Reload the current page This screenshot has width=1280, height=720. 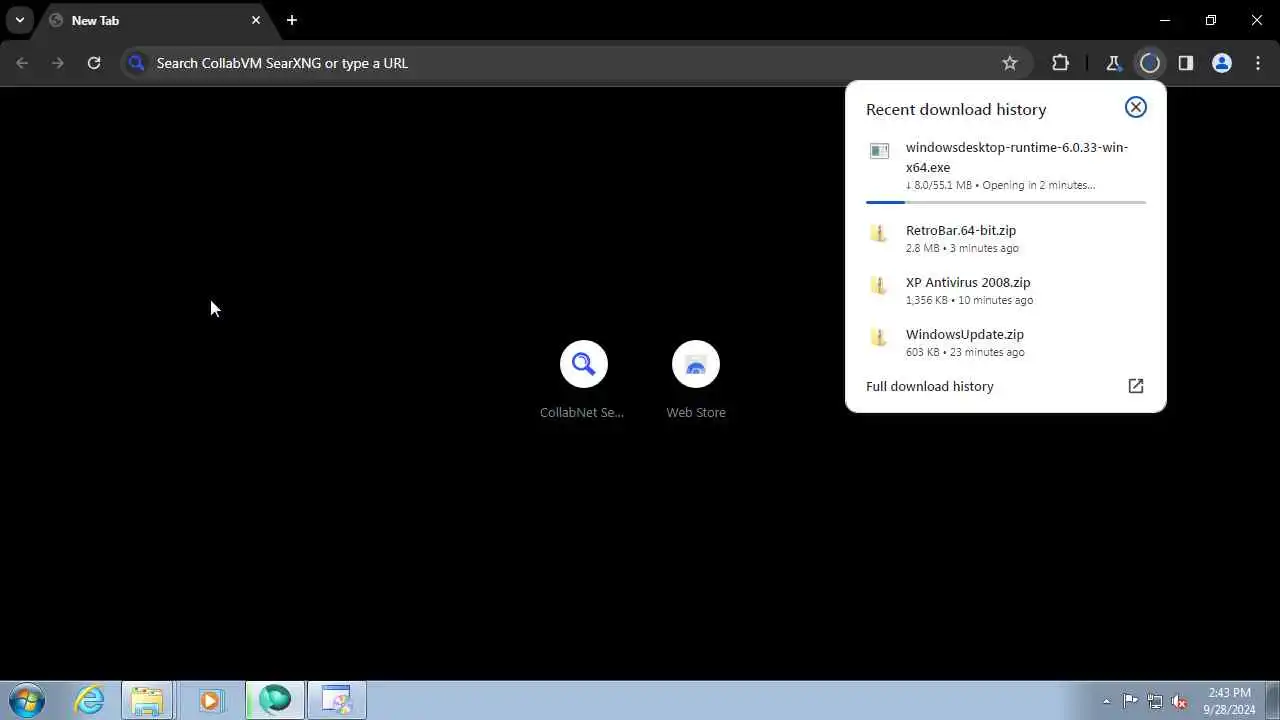point(94,63)
